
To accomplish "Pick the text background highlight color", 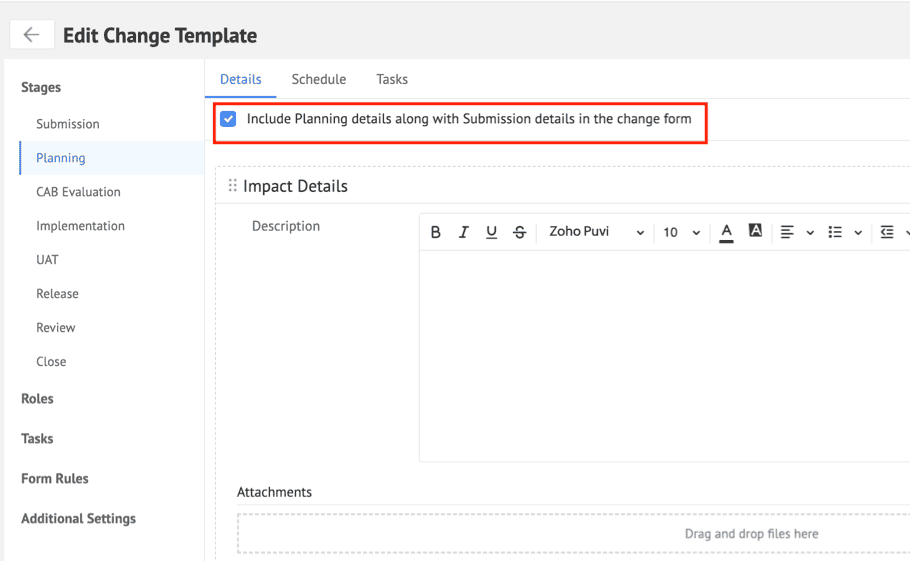I will (756, 231).
